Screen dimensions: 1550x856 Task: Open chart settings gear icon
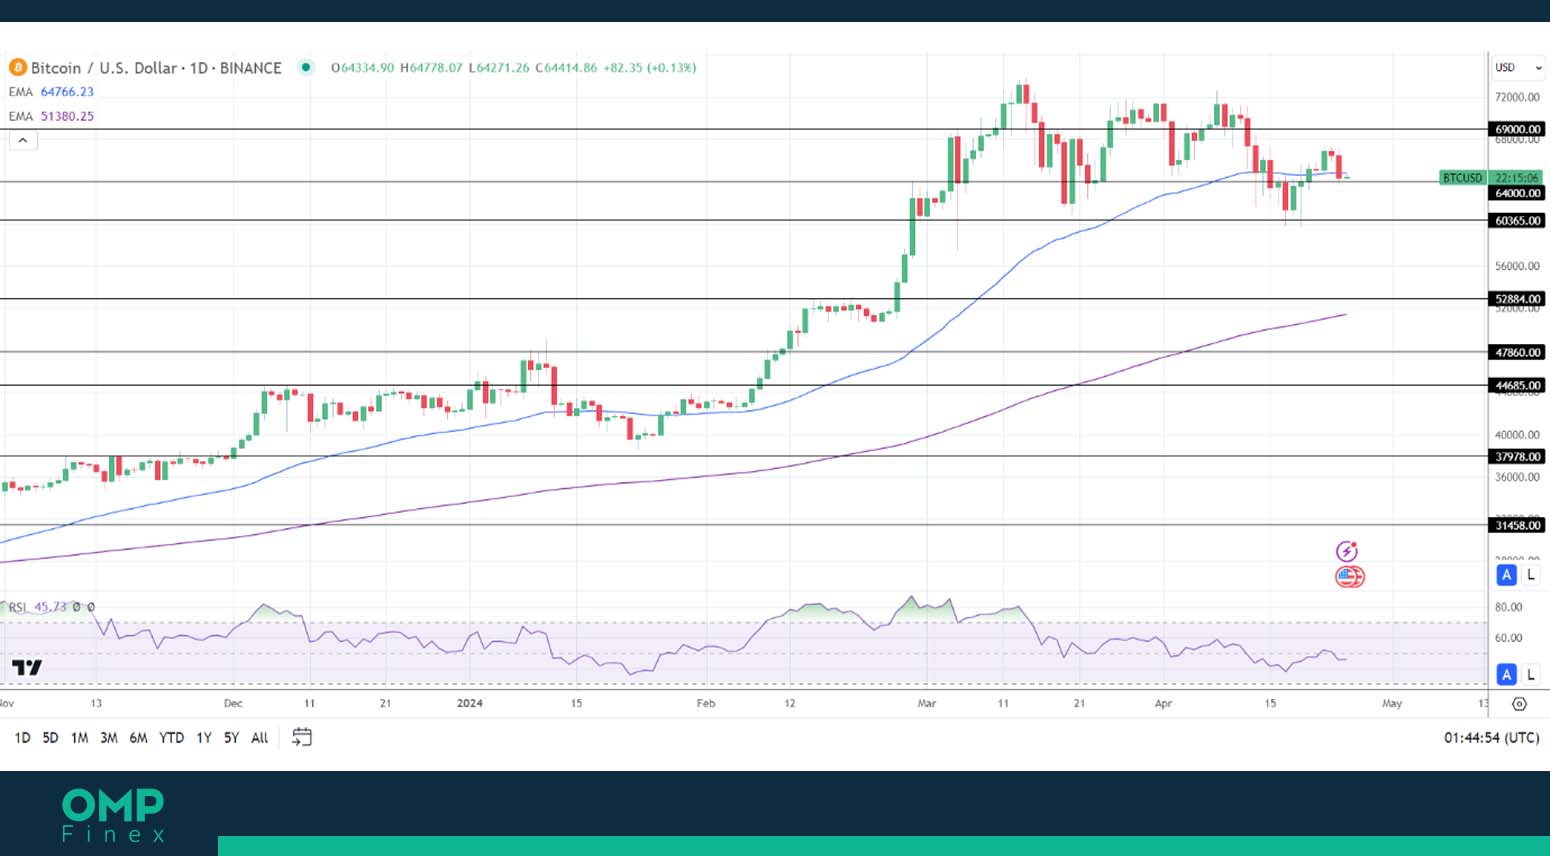coord(1519,704)
